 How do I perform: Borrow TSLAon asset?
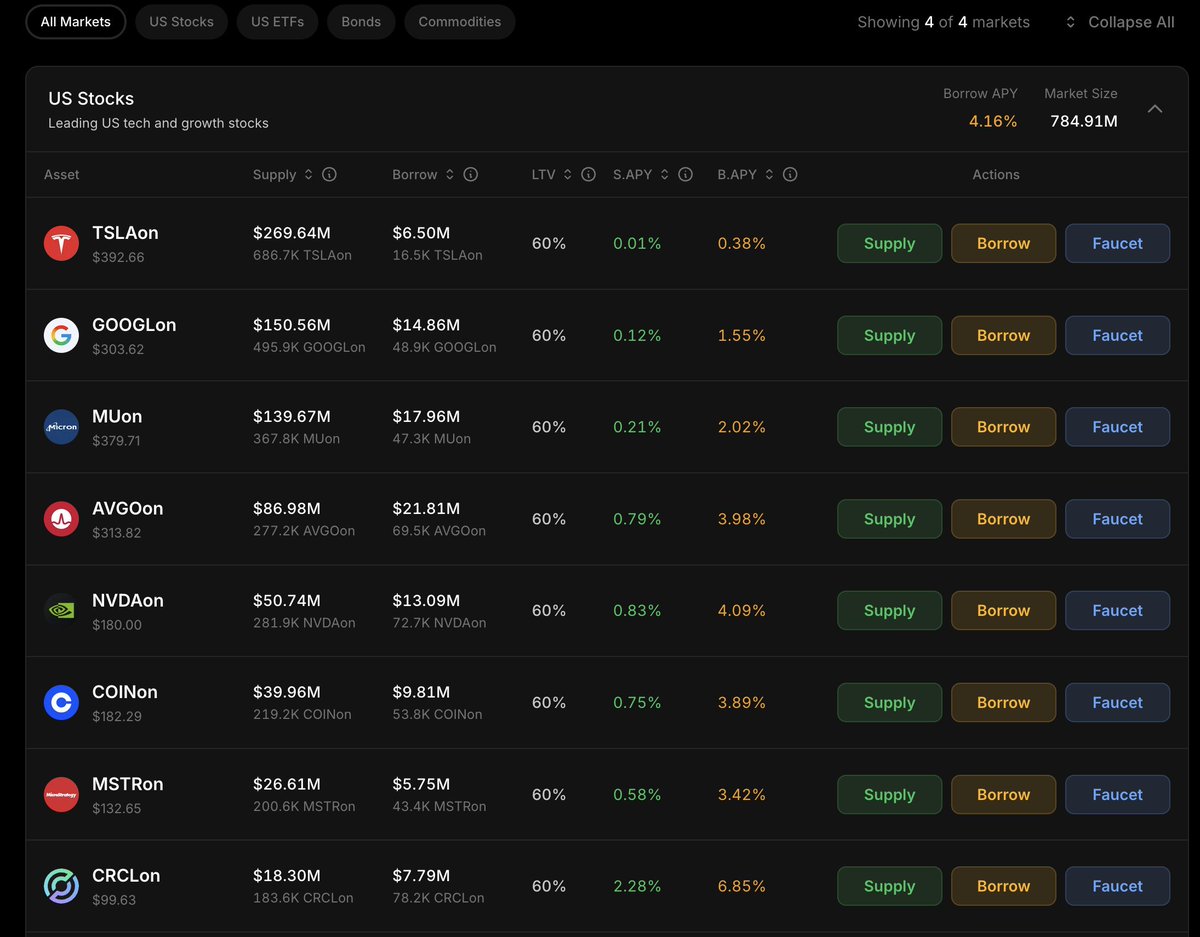1003,243
